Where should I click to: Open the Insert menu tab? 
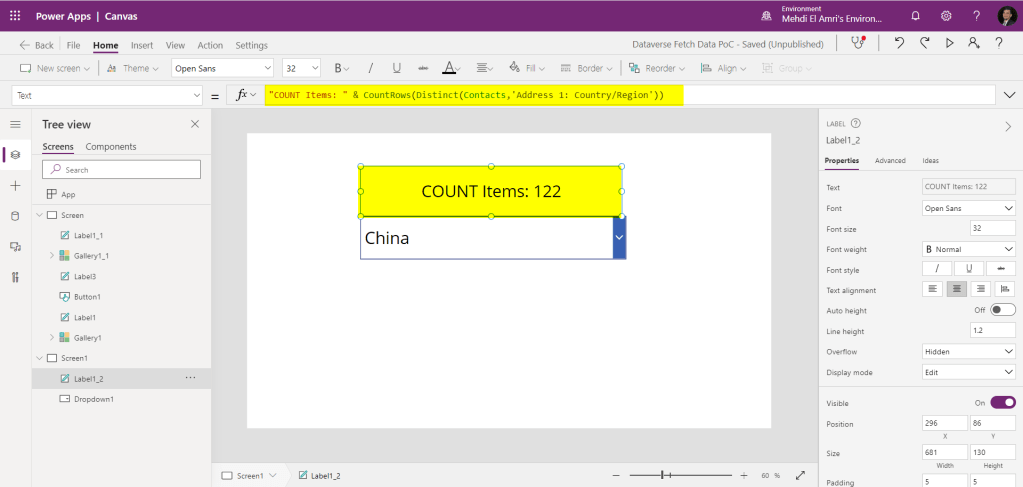142,45
